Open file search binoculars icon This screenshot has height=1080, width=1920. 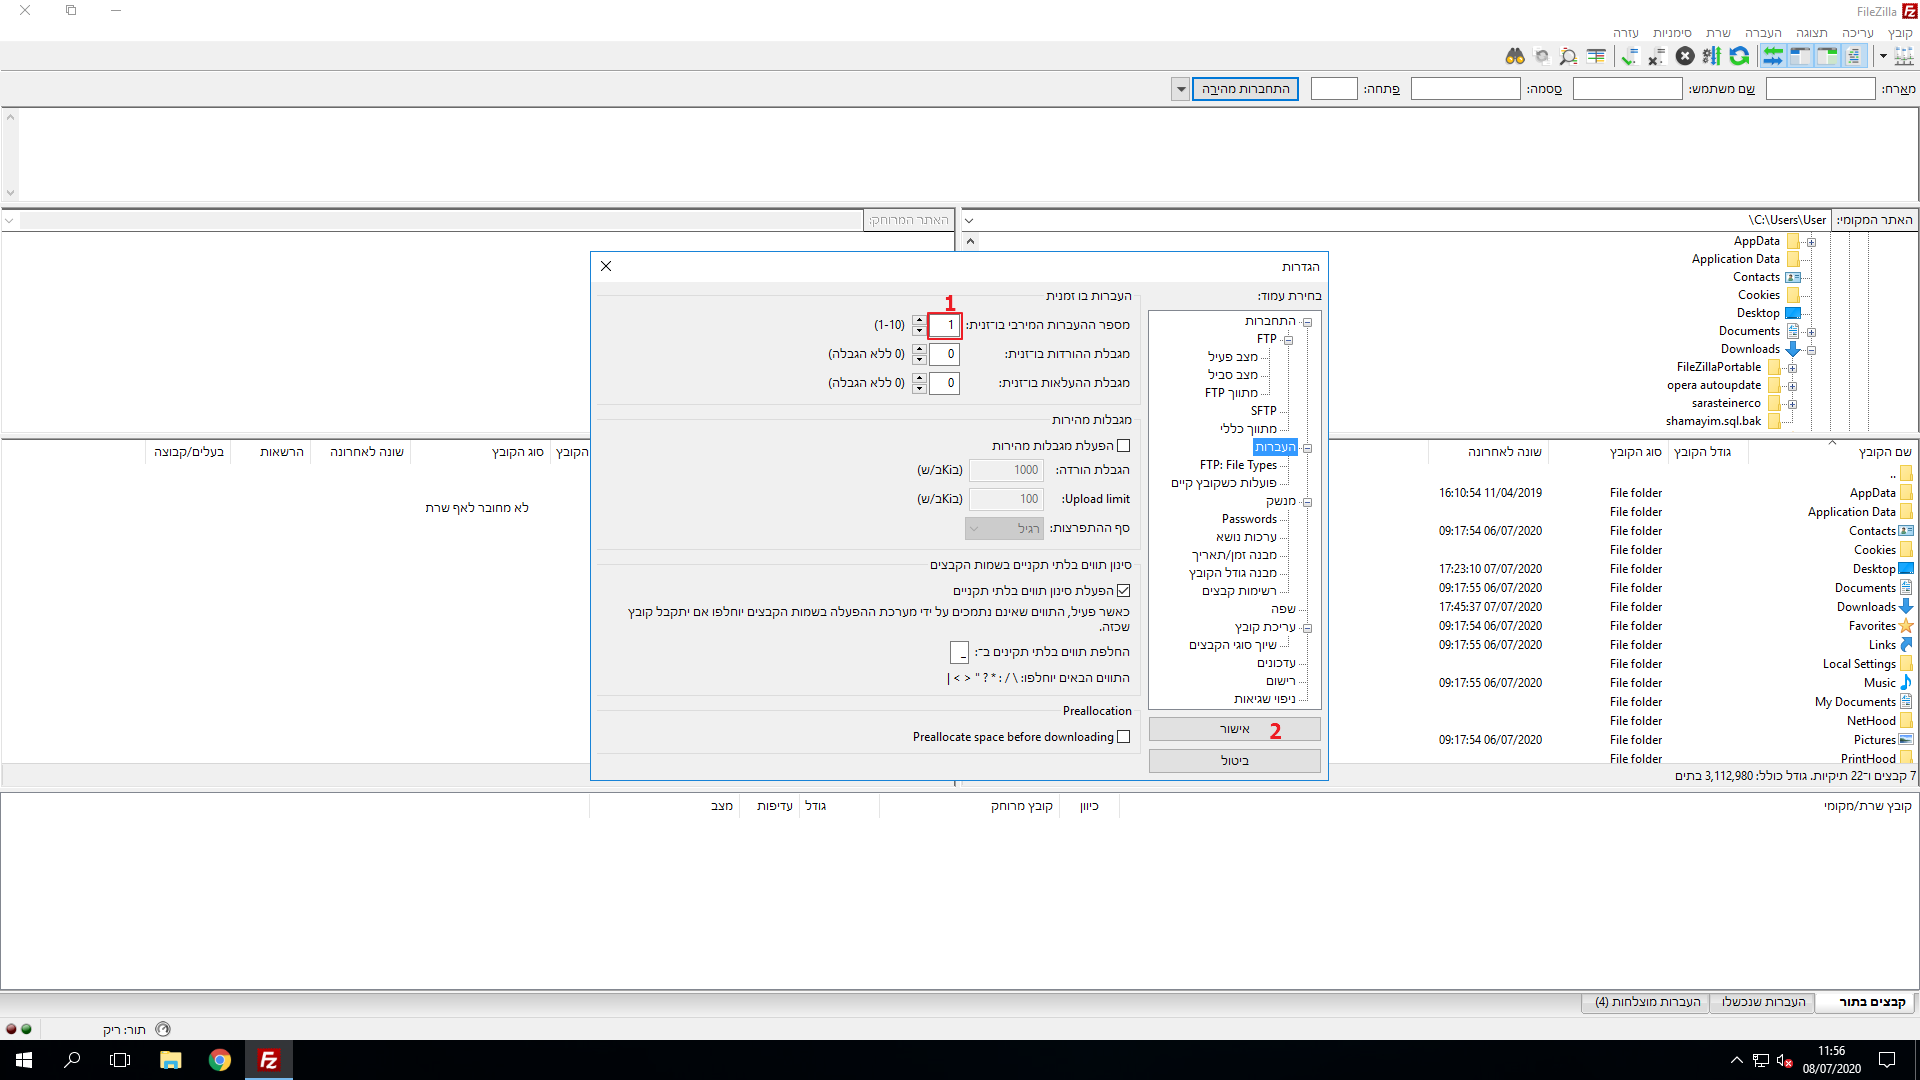pyautogui.click(x=1515, y=56)
